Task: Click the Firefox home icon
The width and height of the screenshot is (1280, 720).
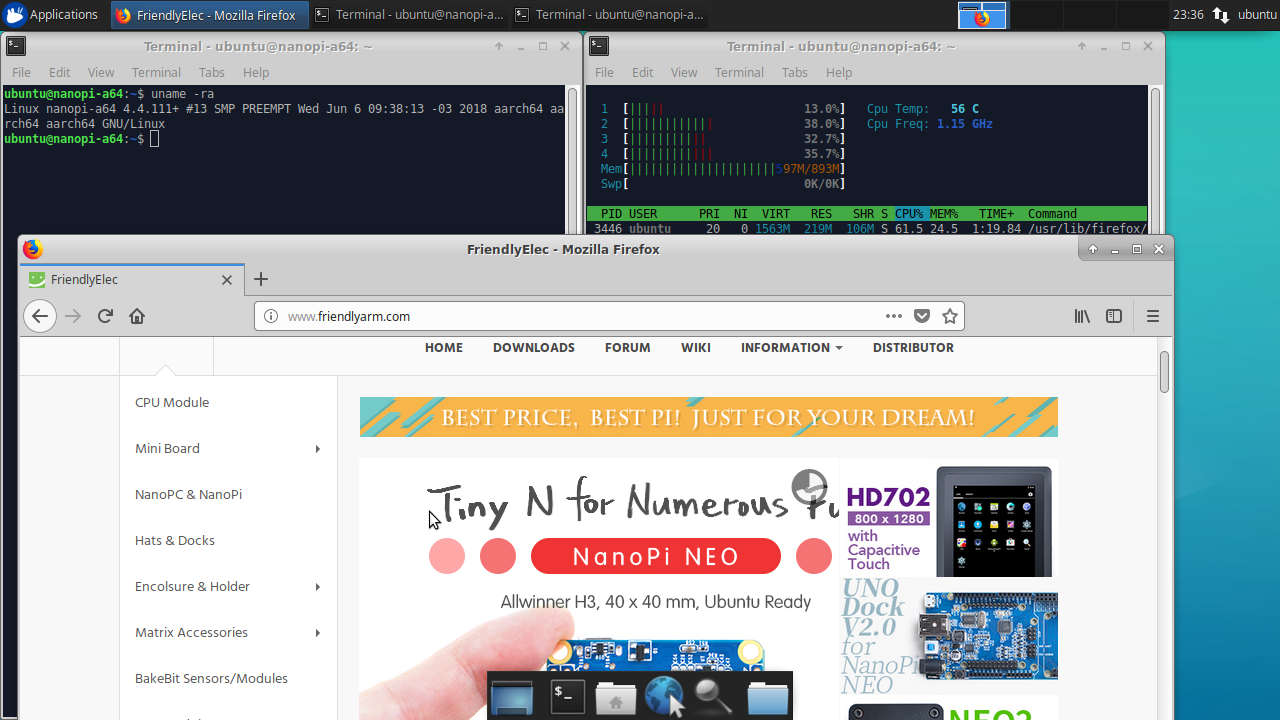Action: pos(137,316)
